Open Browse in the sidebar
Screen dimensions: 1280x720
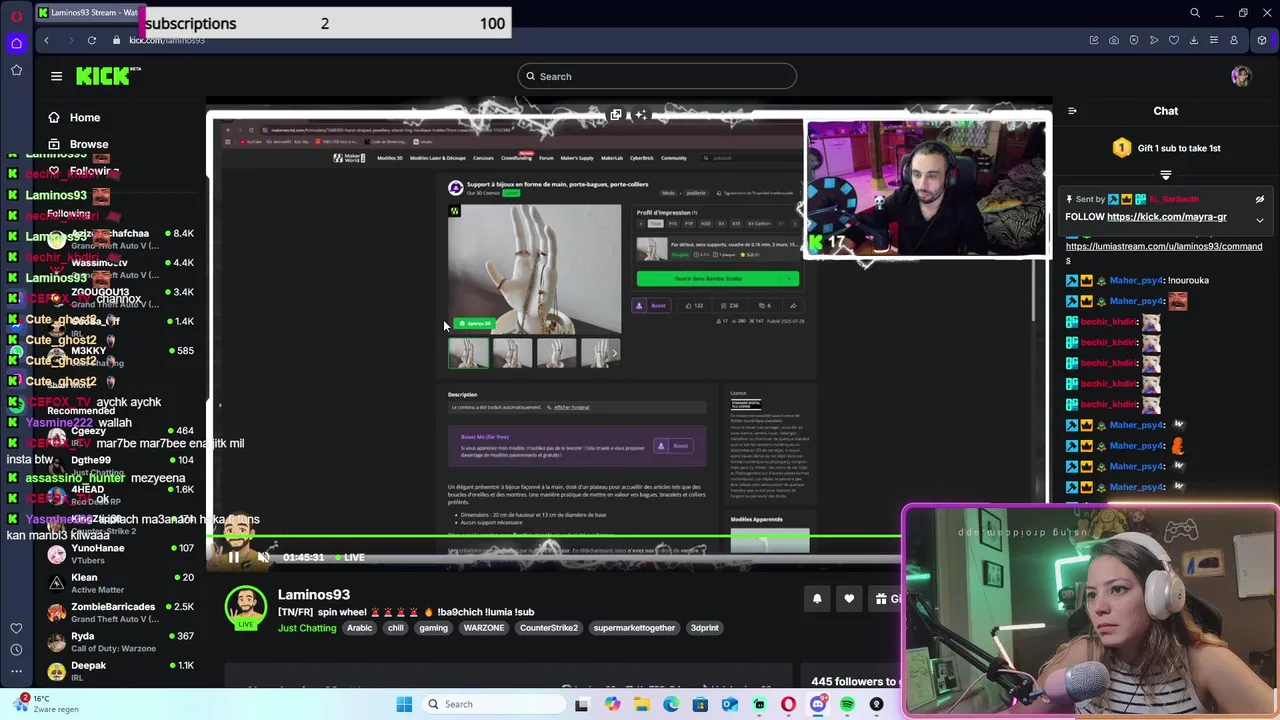[x=78, y=144]
